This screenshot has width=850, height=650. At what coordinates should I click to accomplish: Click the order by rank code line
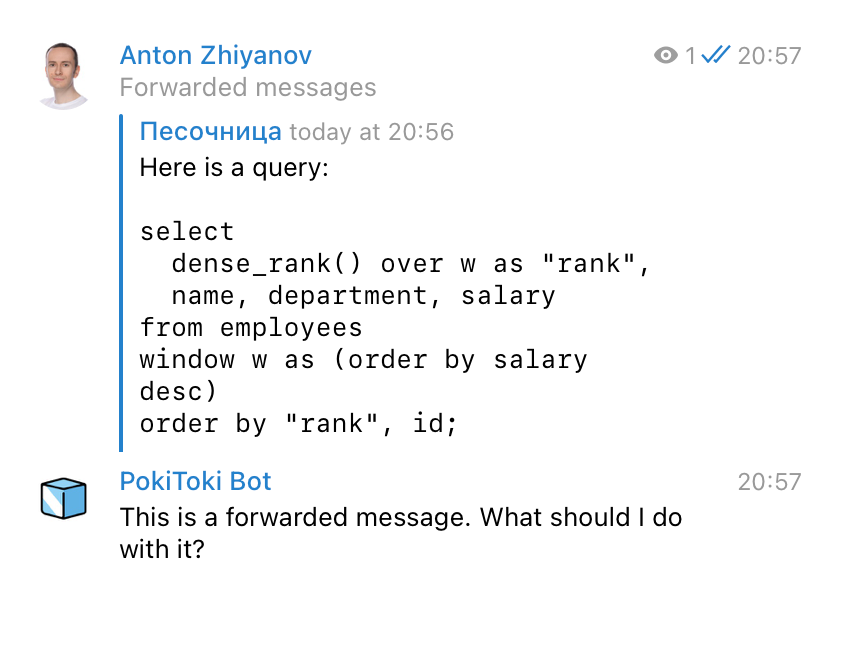(299, 424)
